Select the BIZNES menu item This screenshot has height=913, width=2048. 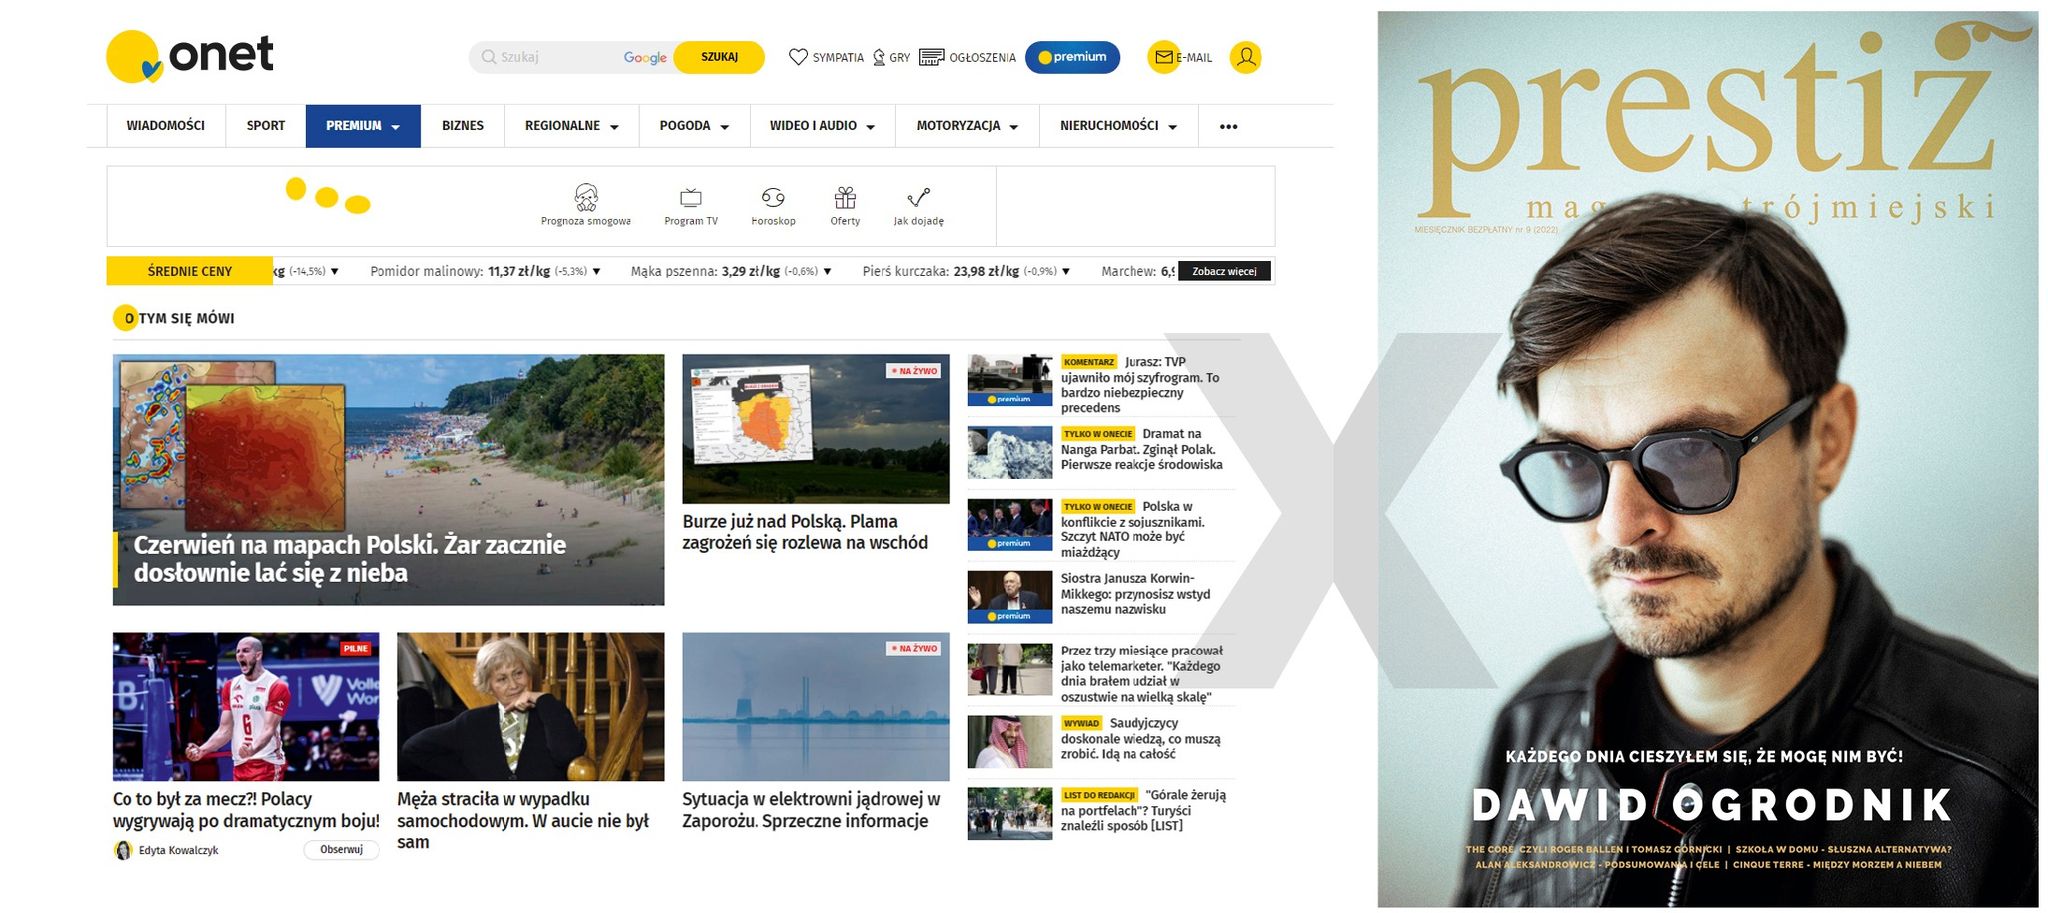(x=463, y=126)
